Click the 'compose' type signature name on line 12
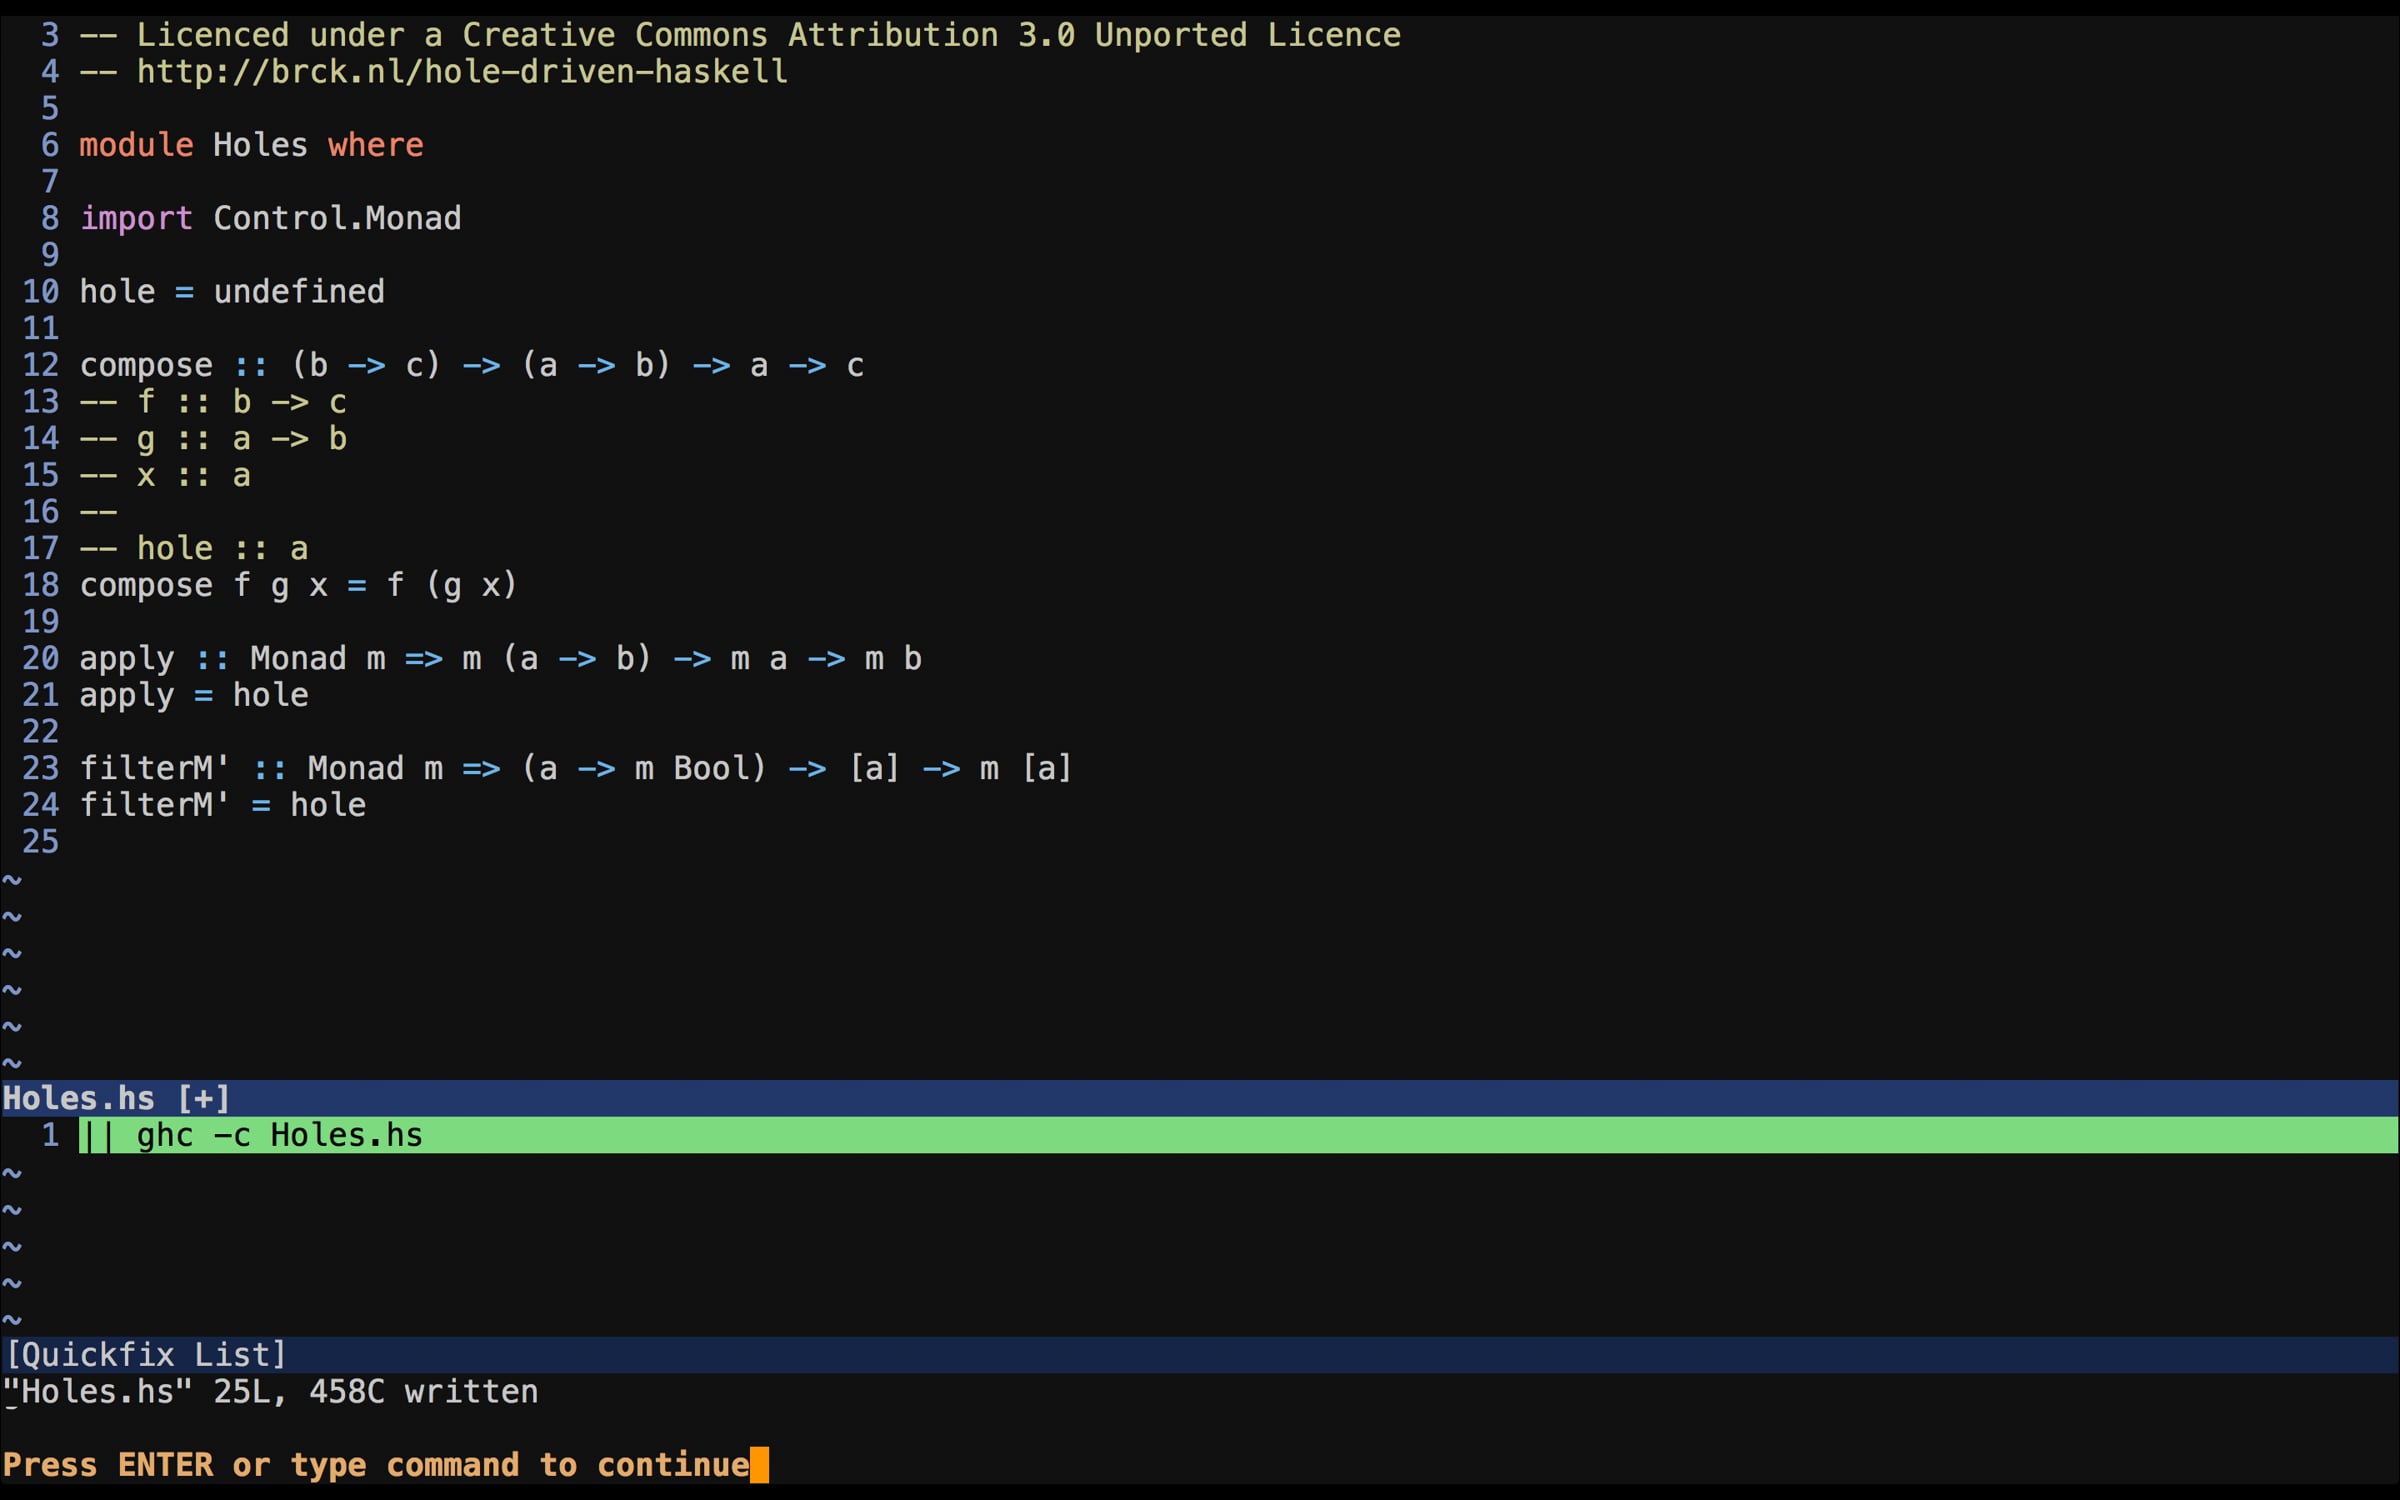Viewport: 2400px width, 1500px height. (x=146, y=365)
